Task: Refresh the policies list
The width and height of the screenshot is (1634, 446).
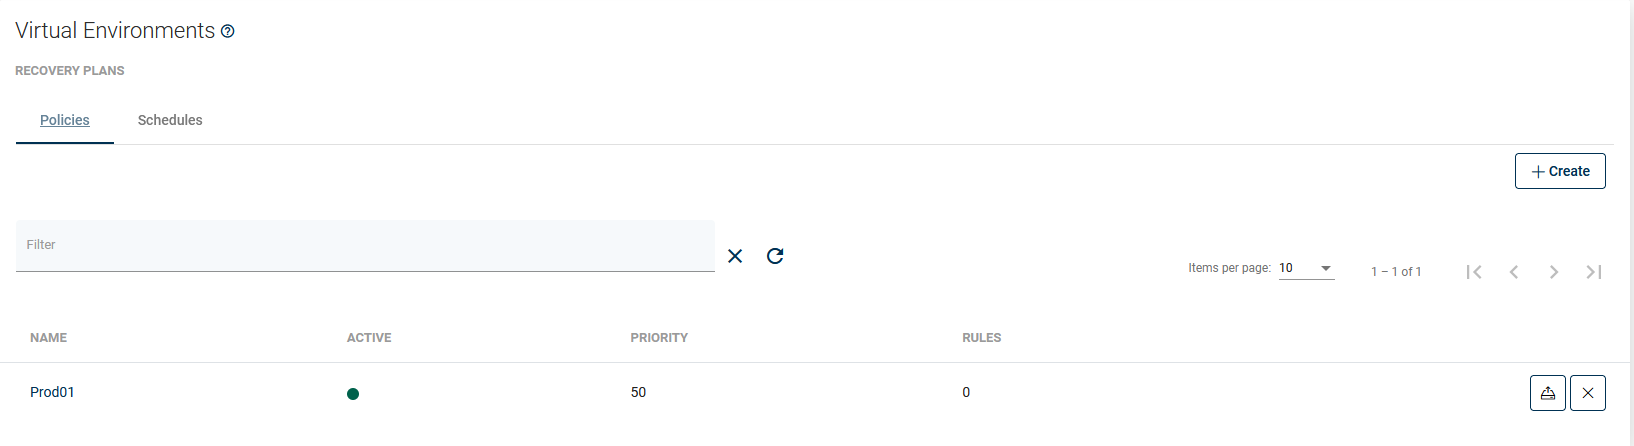Action: [x=775, y=256]
